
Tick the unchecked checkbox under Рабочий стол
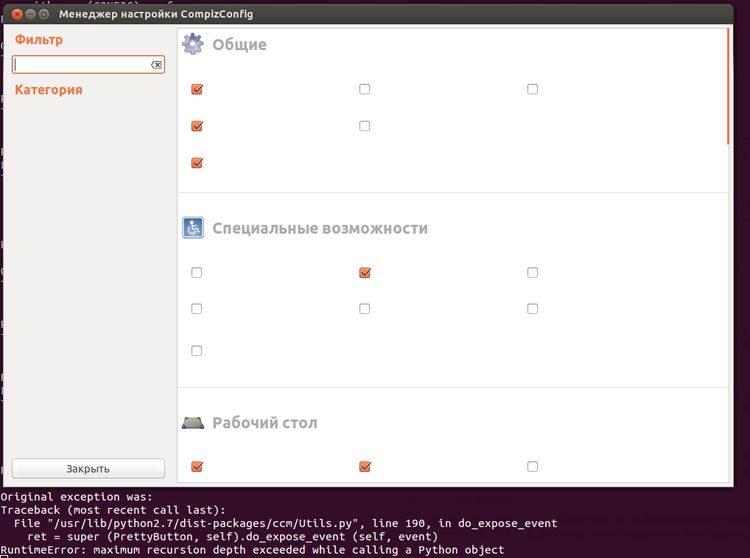point(532,466)
